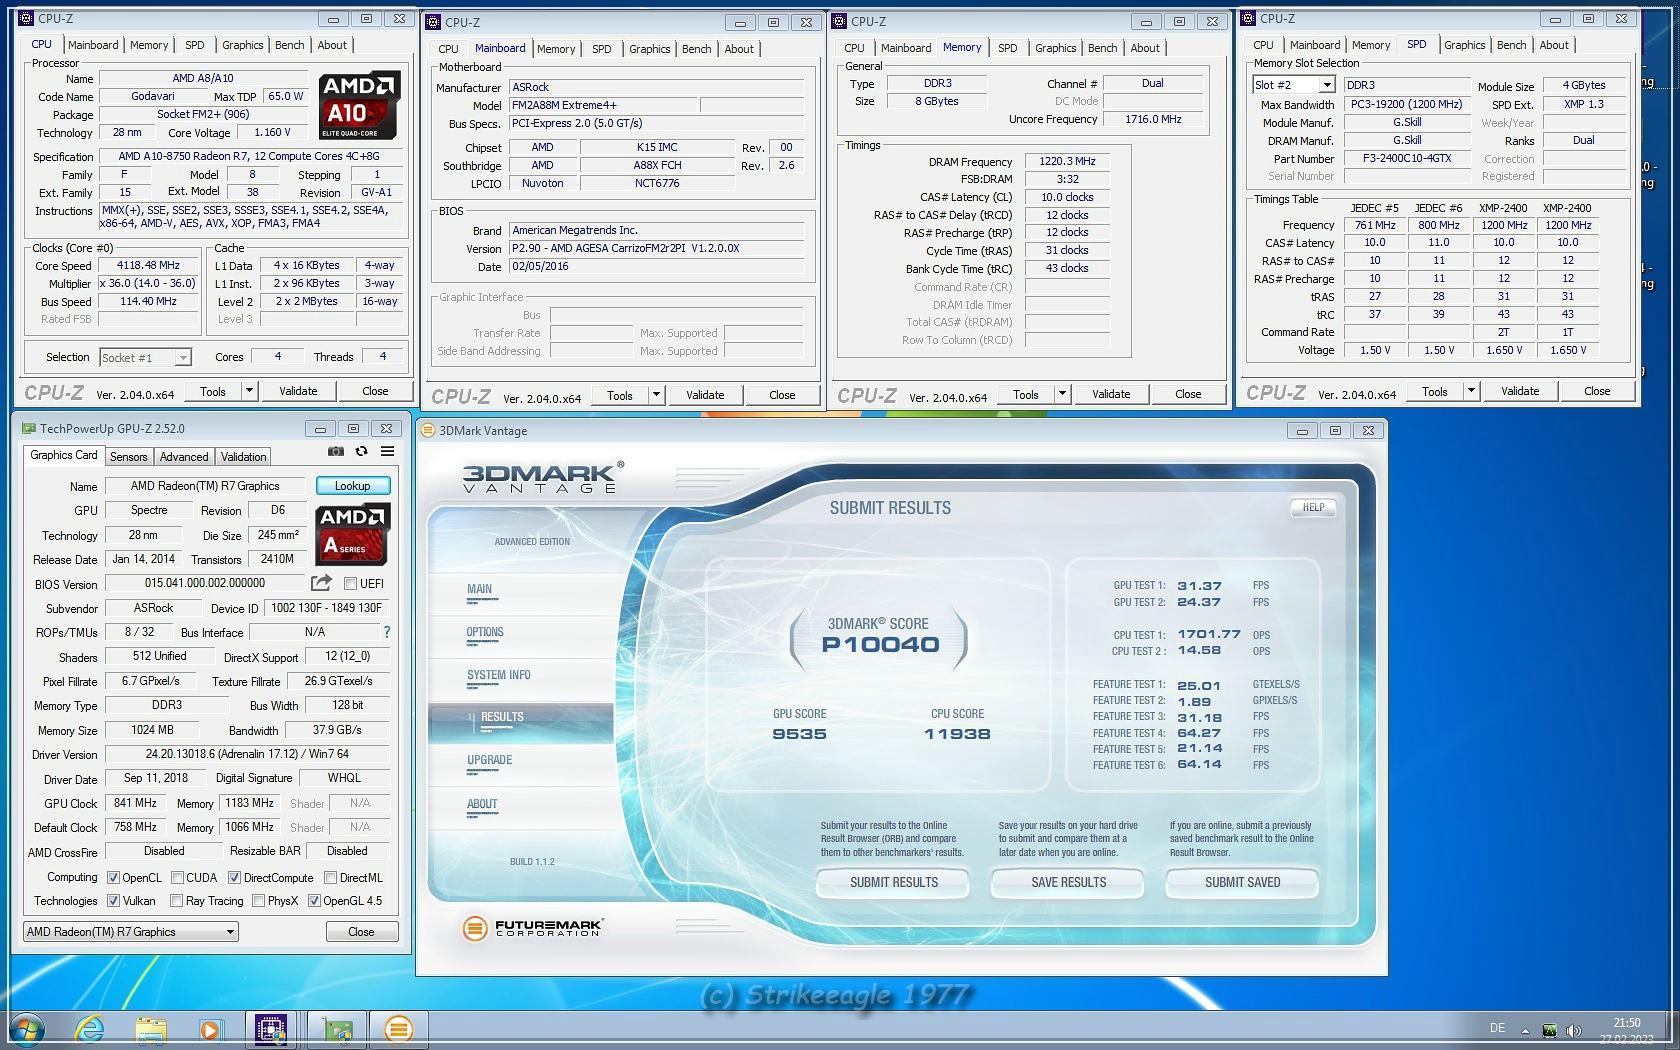
Task: Open Windows Explorer folder in taskbar
Action: 151,1029
